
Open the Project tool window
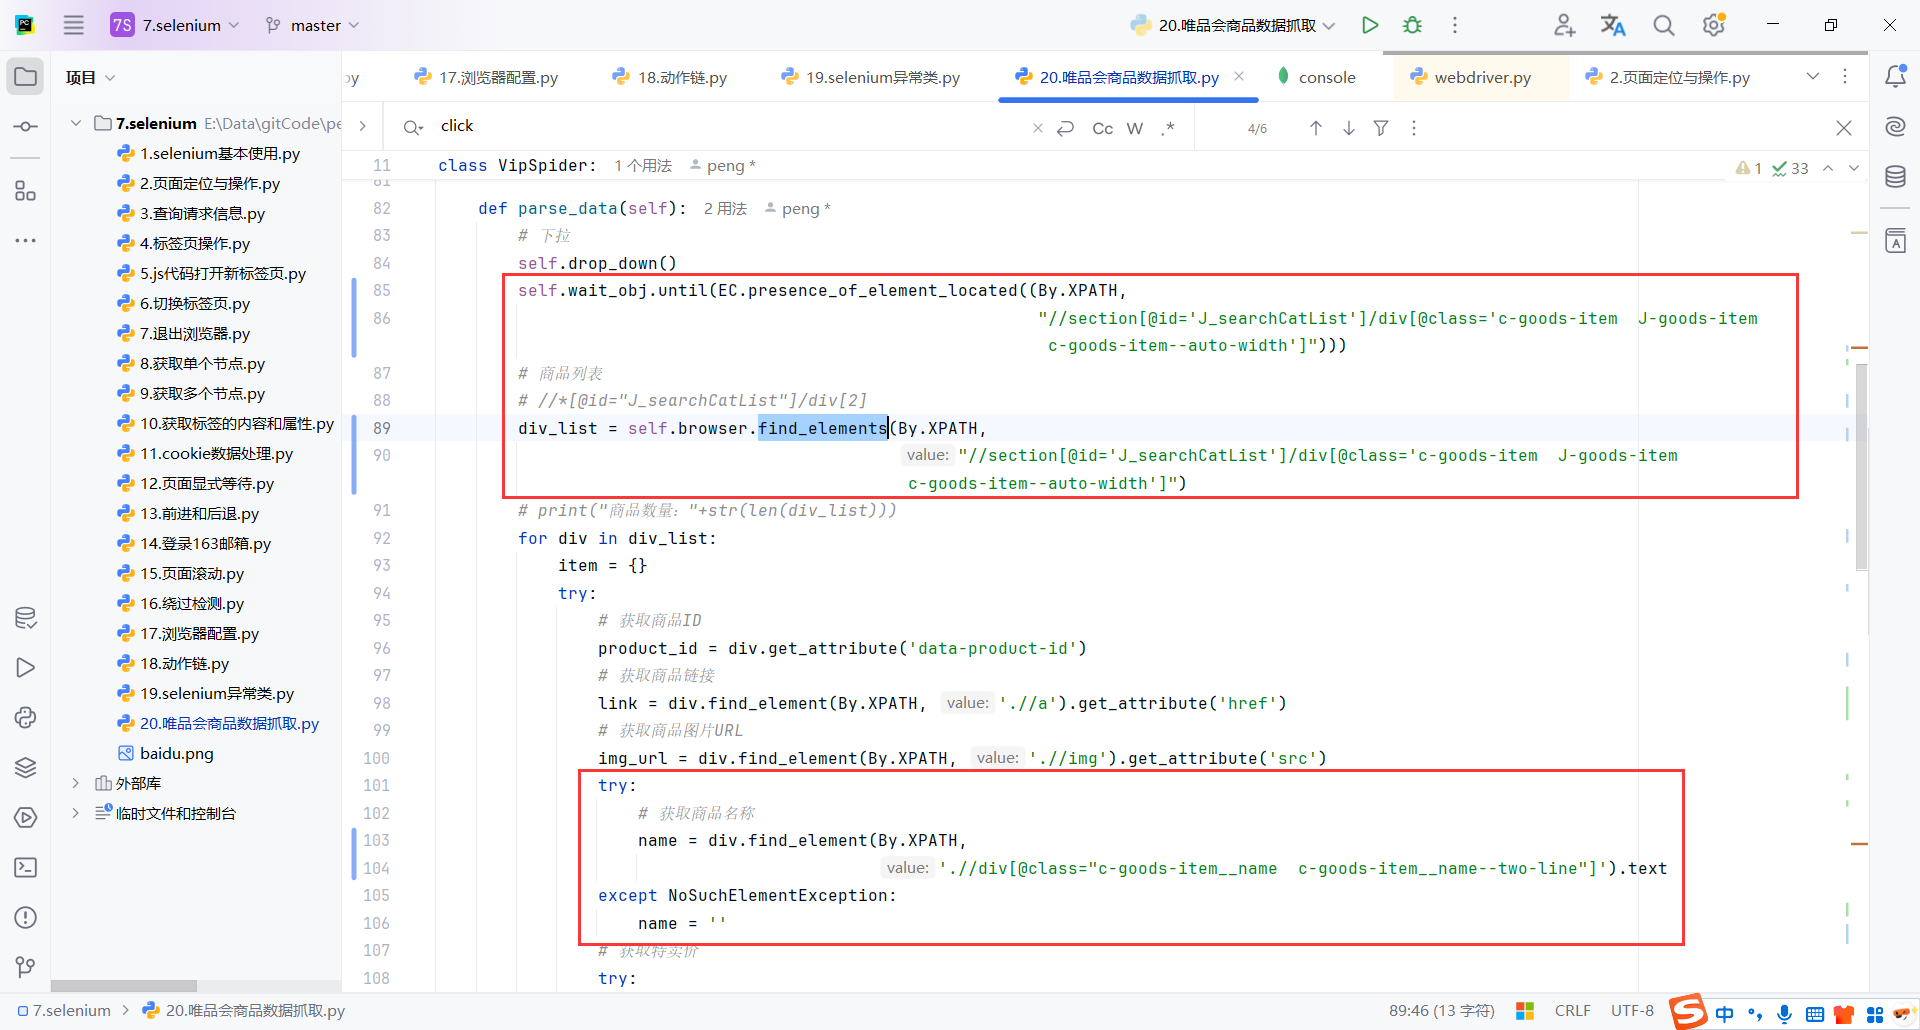pos(26,77)
